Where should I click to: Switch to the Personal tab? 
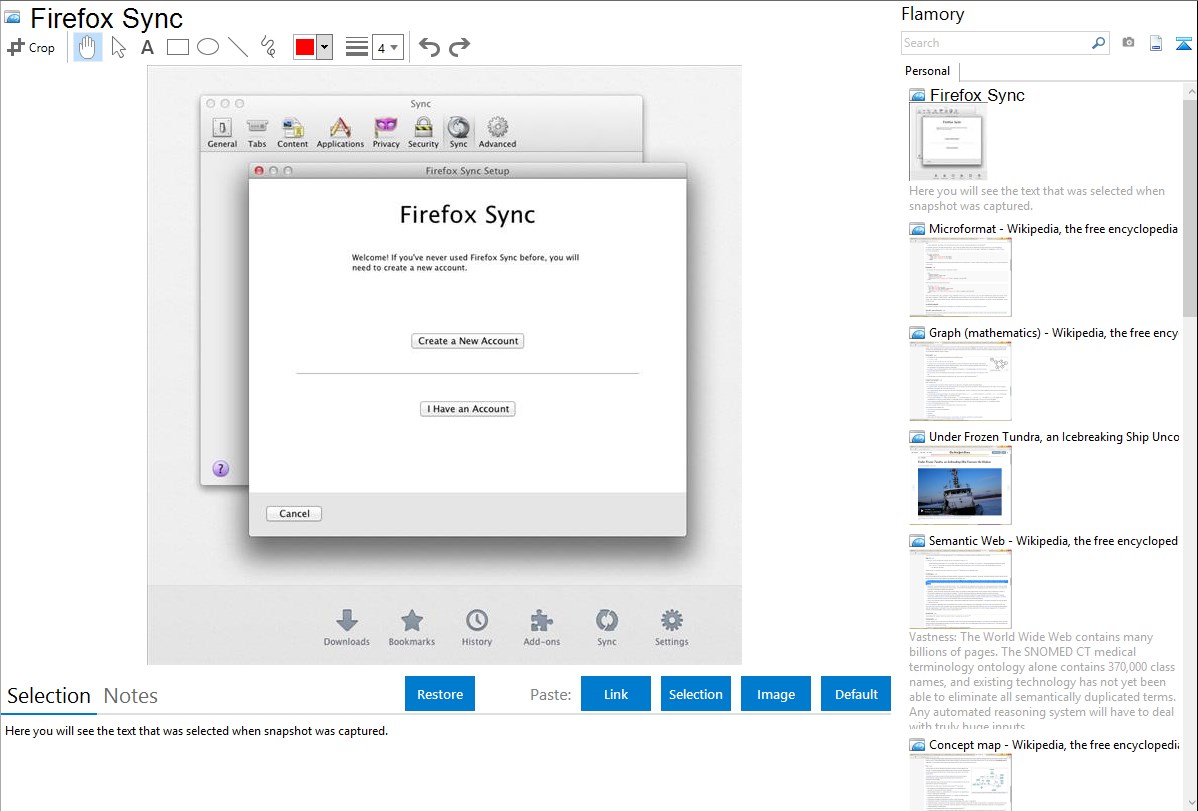[x=928, y=71]
